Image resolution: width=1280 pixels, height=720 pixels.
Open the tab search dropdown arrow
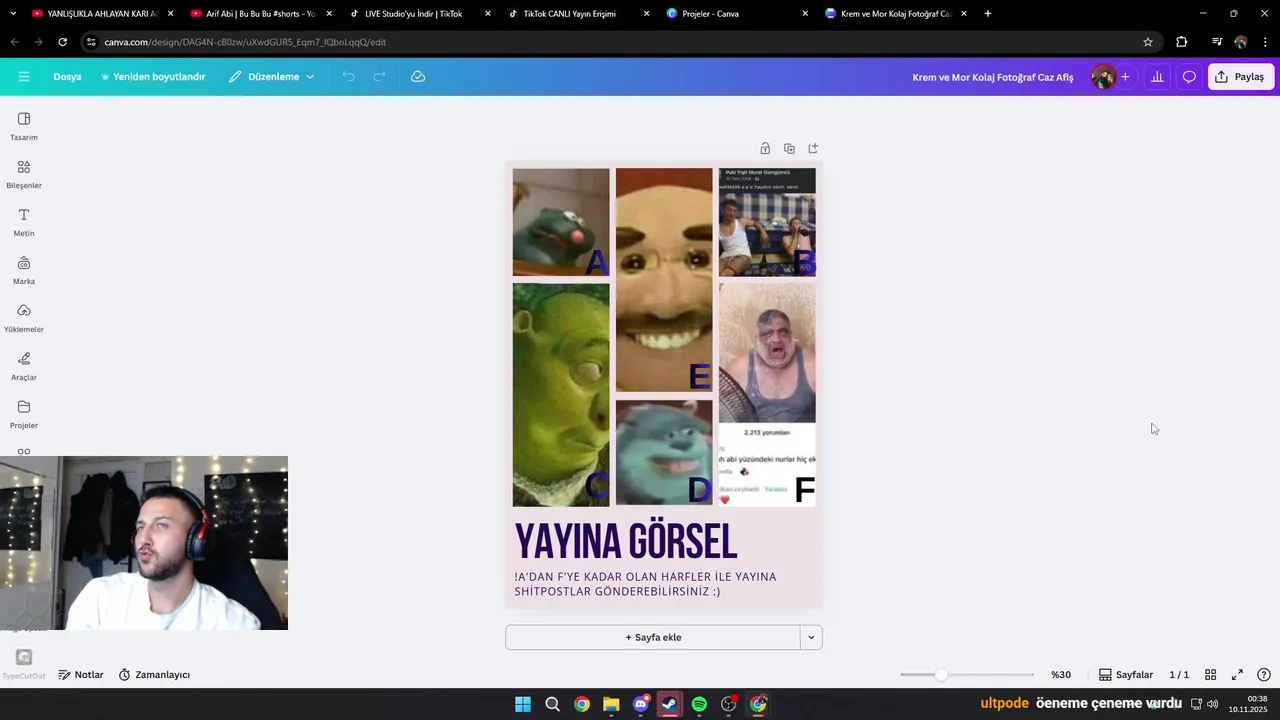point(13,14)
